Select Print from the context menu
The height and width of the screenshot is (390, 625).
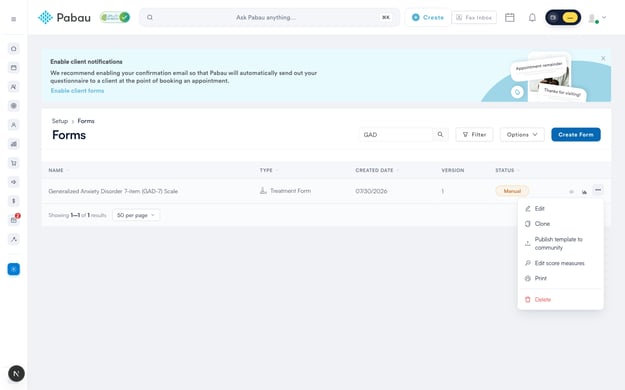[560, 278]
